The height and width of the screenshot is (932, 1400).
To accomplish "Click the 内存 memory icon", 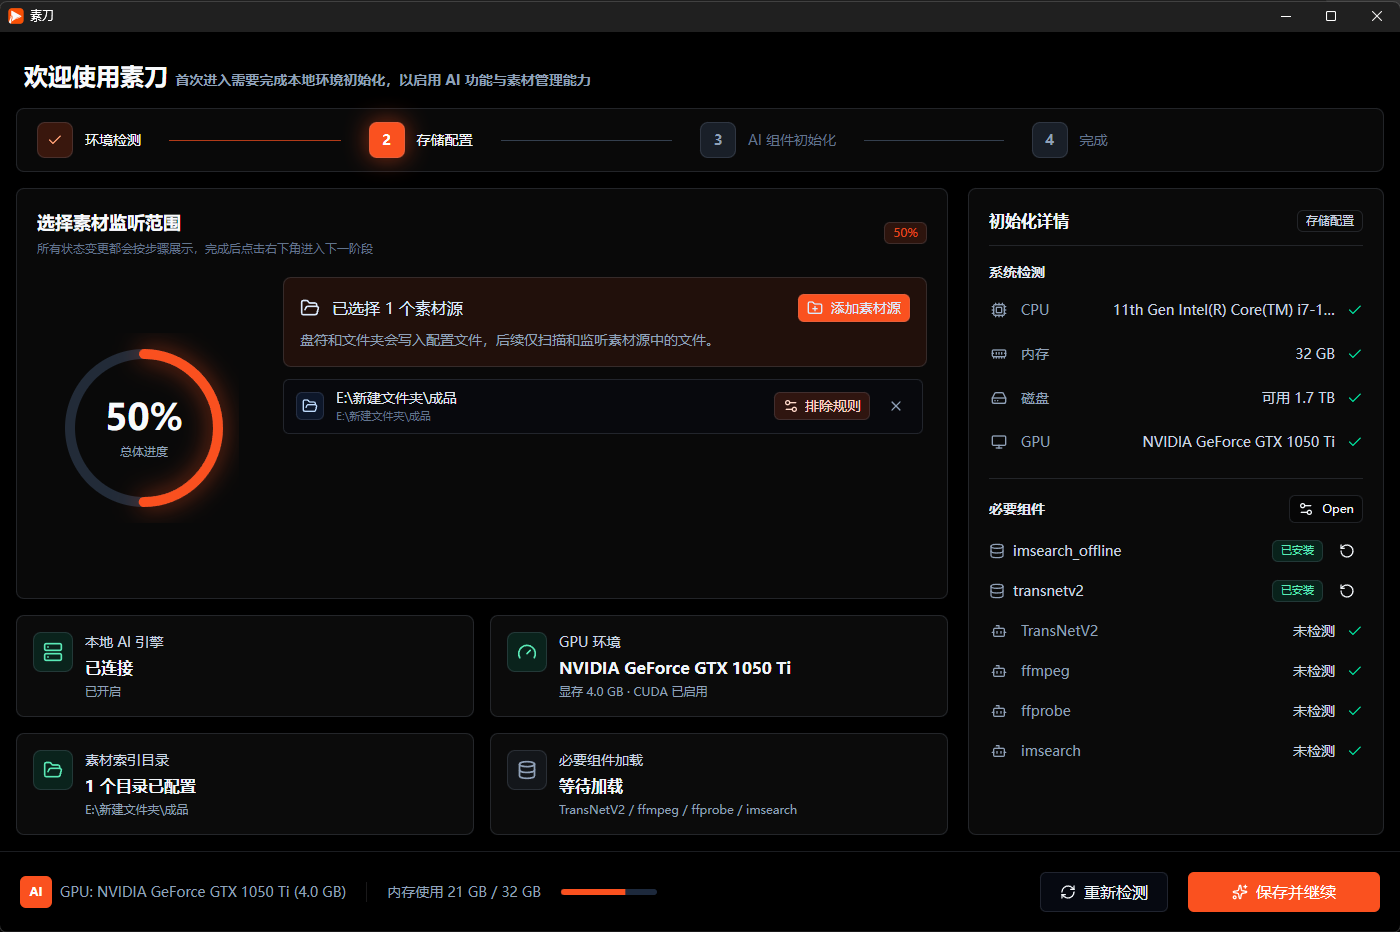I will [999, 354].
